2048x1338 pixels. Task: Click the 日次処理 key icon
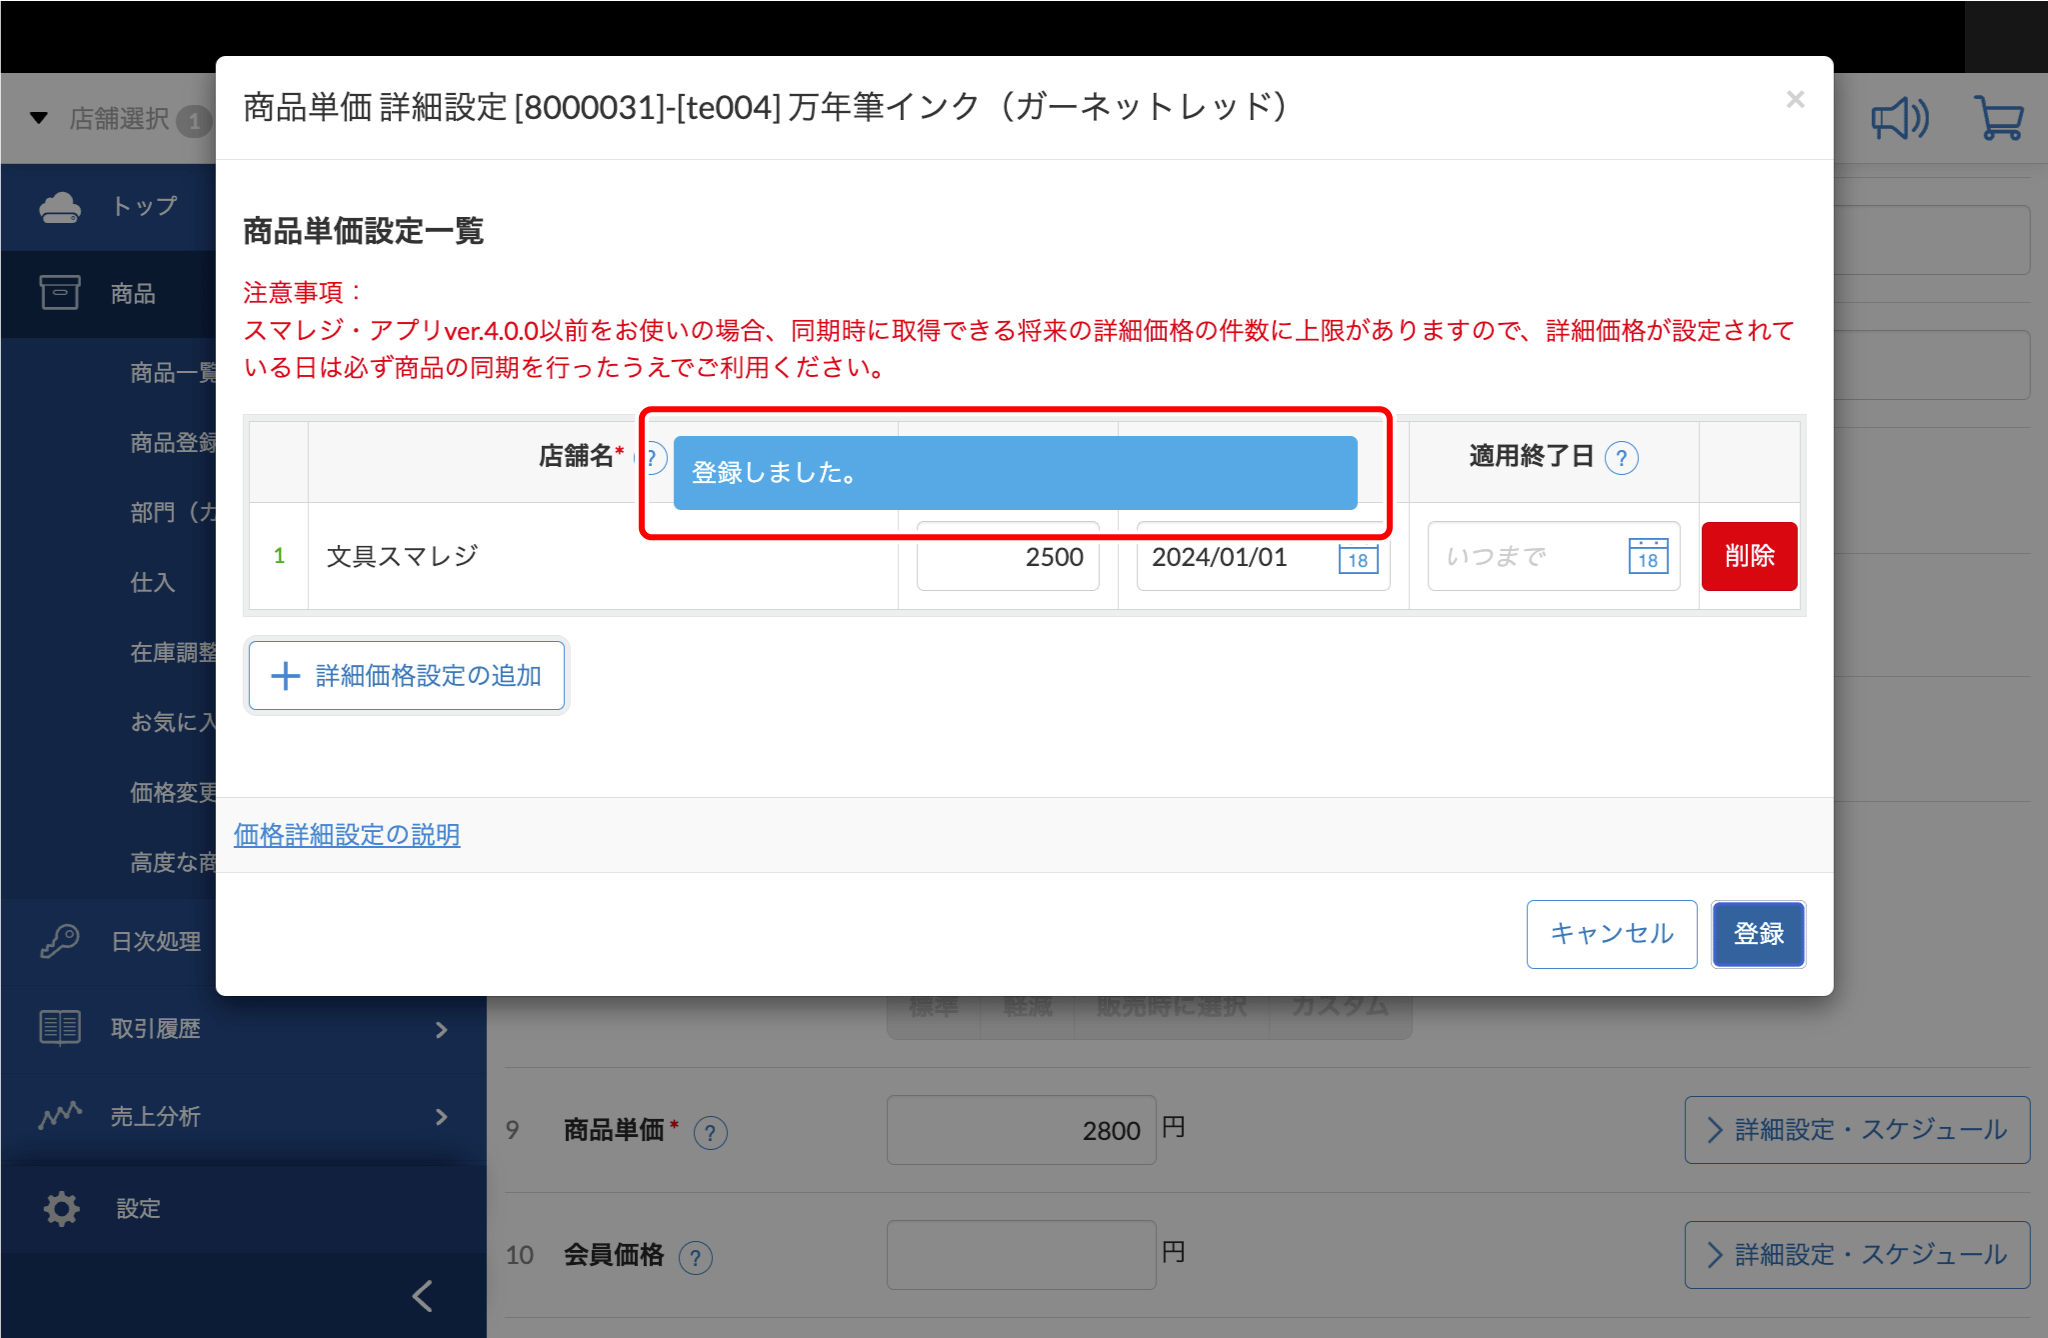pos(60,941)
